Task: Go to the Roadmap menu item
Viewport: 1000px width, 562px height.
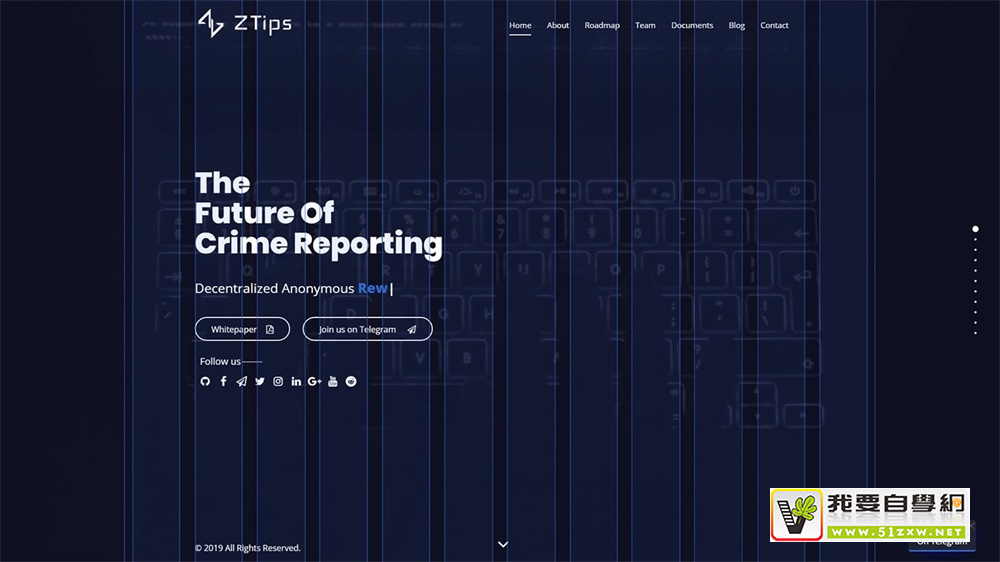Action: coord(602,25)
